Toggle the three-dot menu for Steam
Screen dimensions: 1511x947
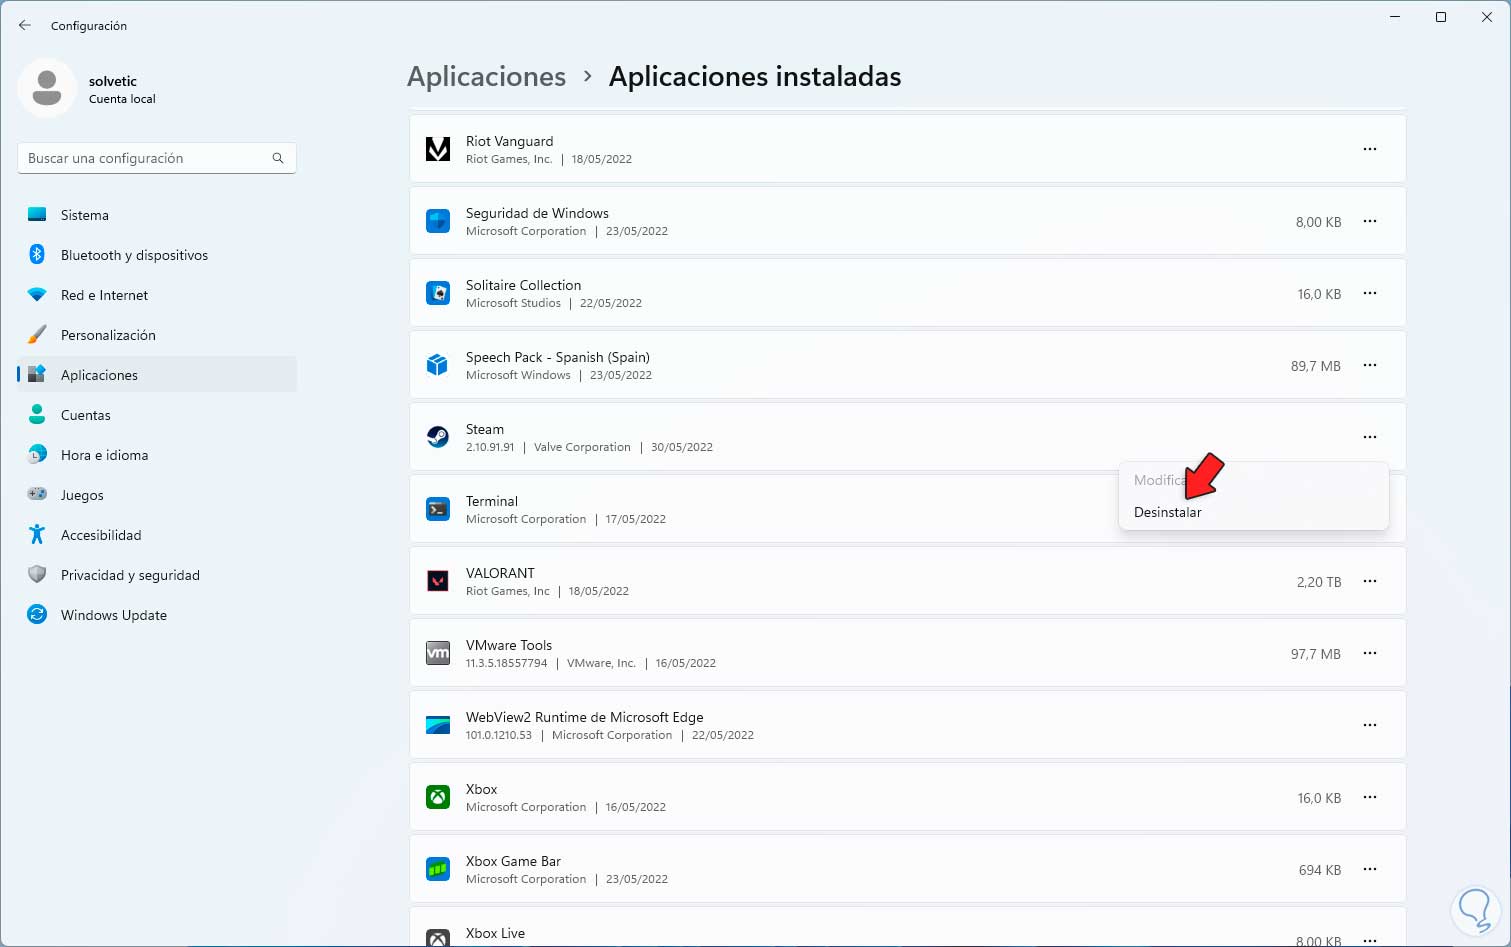point(1370,437)
